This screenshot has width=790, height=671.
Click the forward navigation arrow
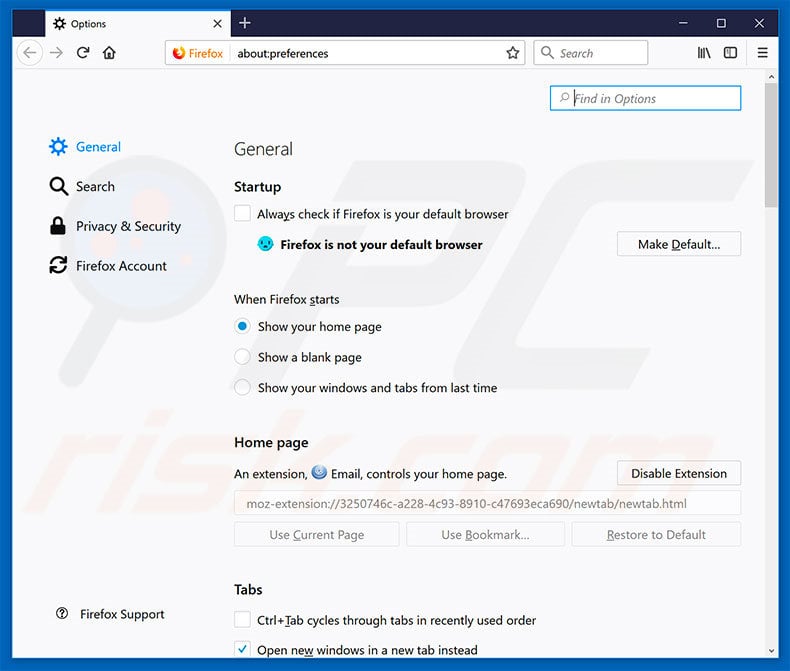coord(56,53)
